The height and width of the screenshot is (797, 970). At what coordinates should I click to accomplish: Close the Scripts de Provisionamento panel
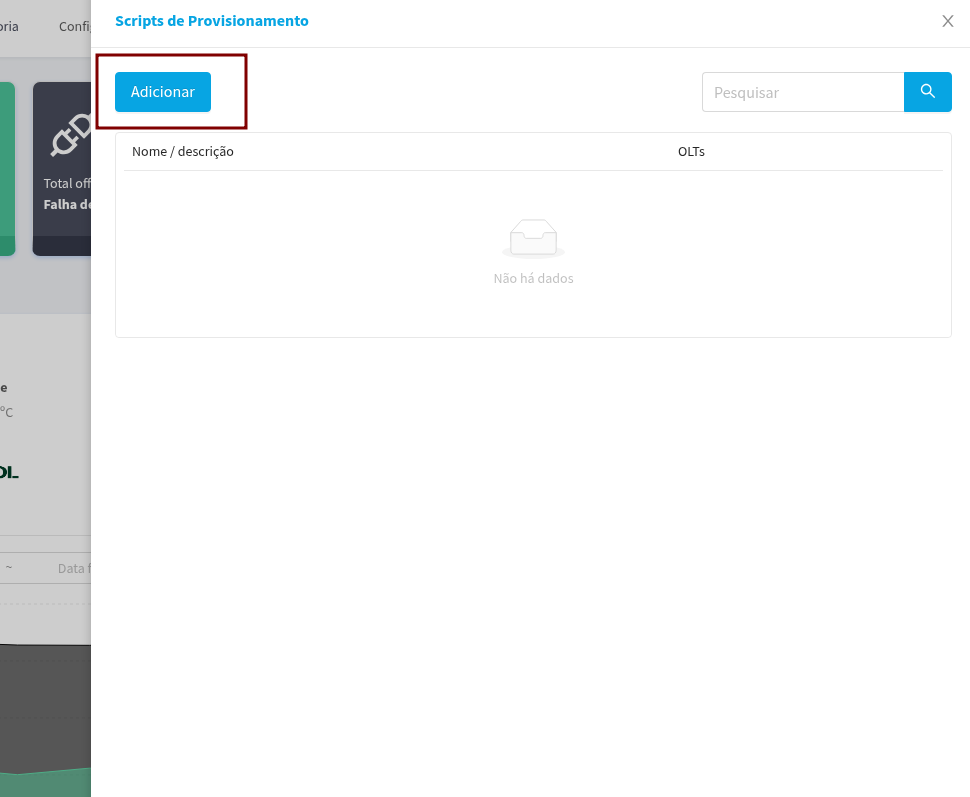point(947,21)
